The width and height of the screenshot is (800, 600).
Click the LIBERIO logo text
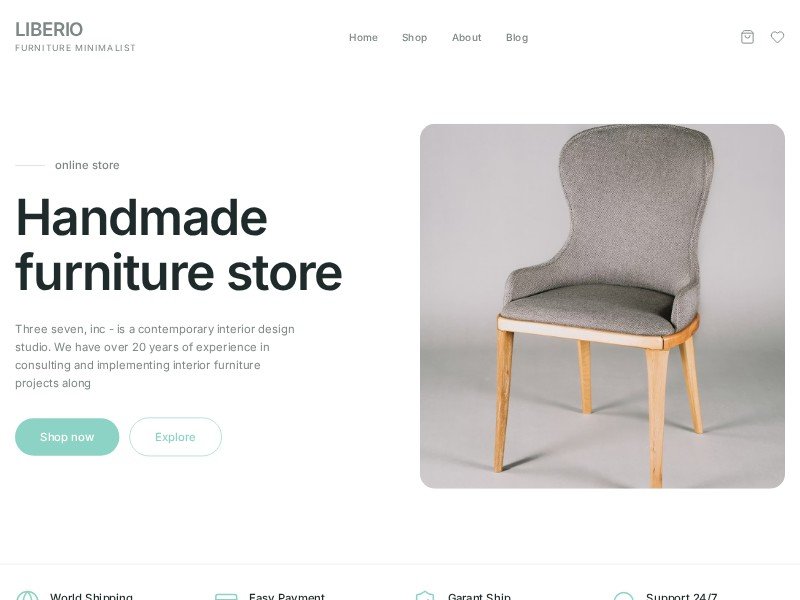pos(49,29)
